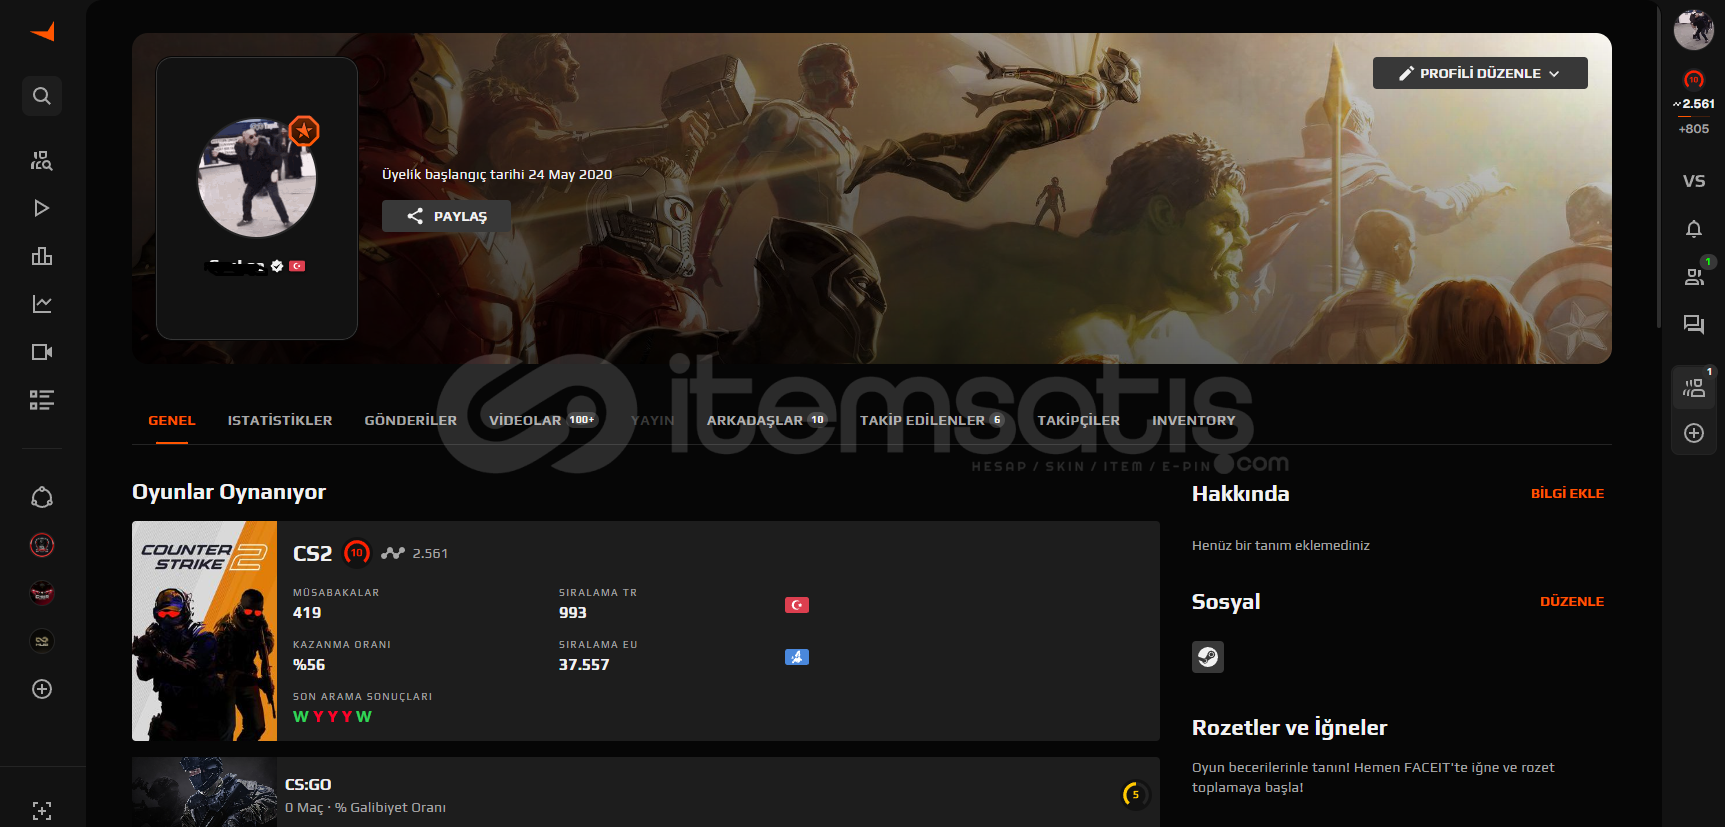Click the Paylaş share button
1725x827 pixels.
pyautogui.click(x=447, y=216)
